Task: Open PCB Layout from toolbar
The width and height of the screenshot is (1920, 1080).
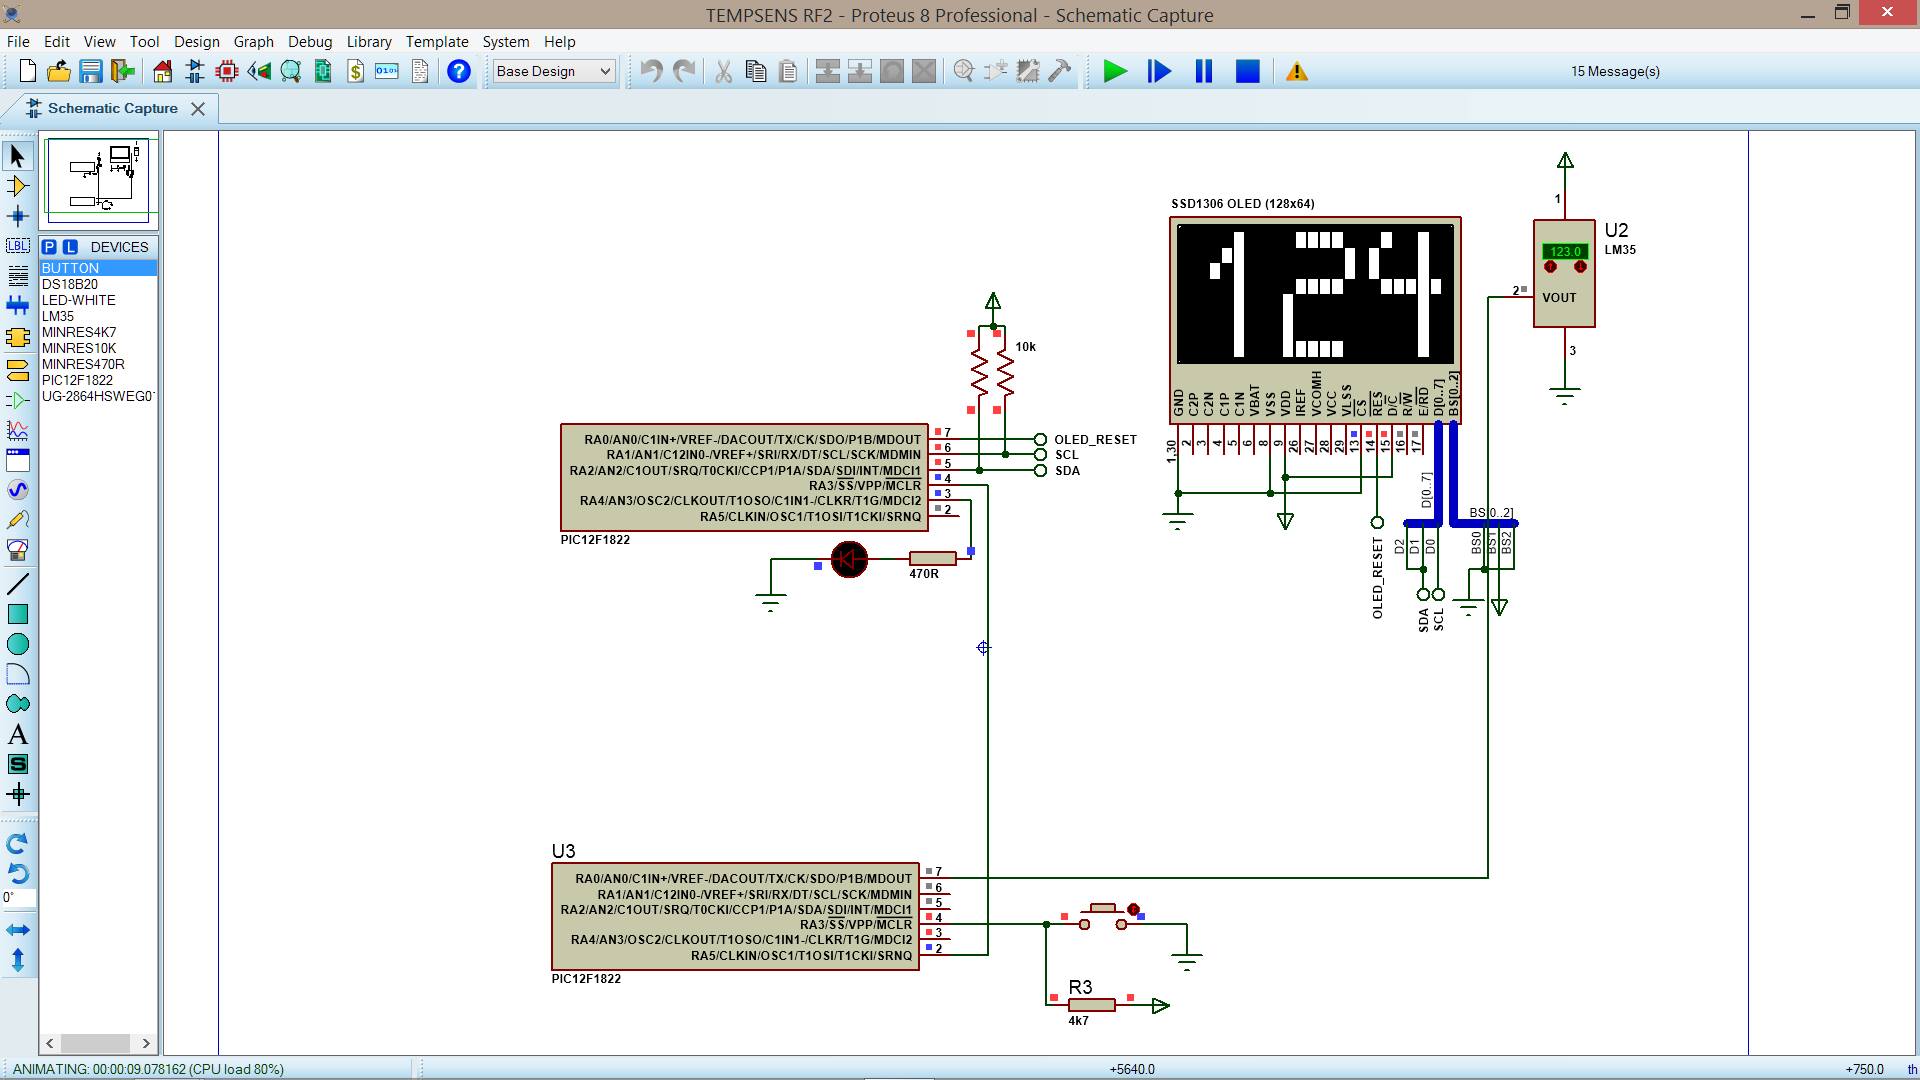Action: pyautogui.click(x=227, y=71)
